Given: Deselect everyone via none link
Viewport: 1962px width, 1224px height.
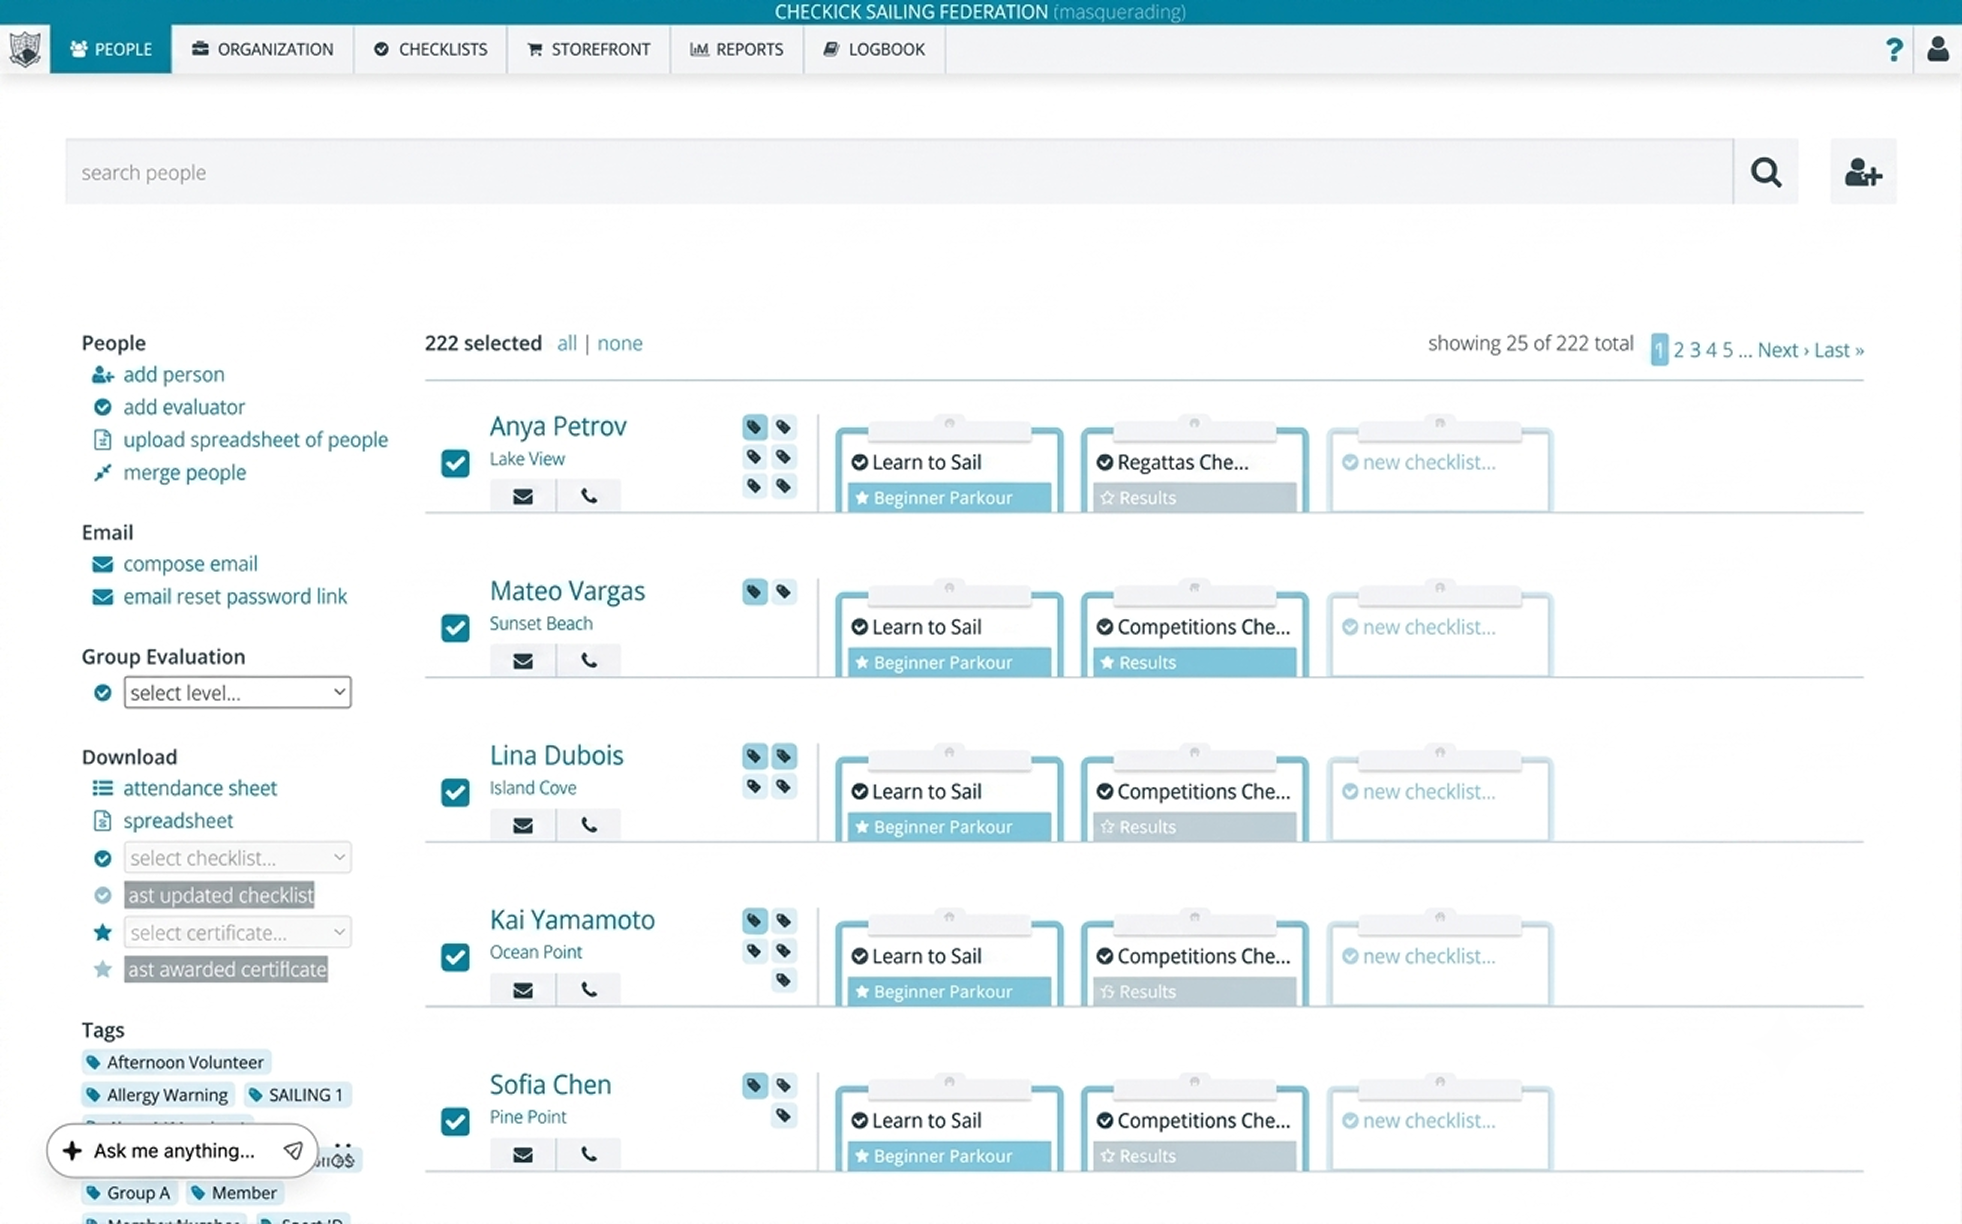Looking at the screenshot, I should pos(620,343).
